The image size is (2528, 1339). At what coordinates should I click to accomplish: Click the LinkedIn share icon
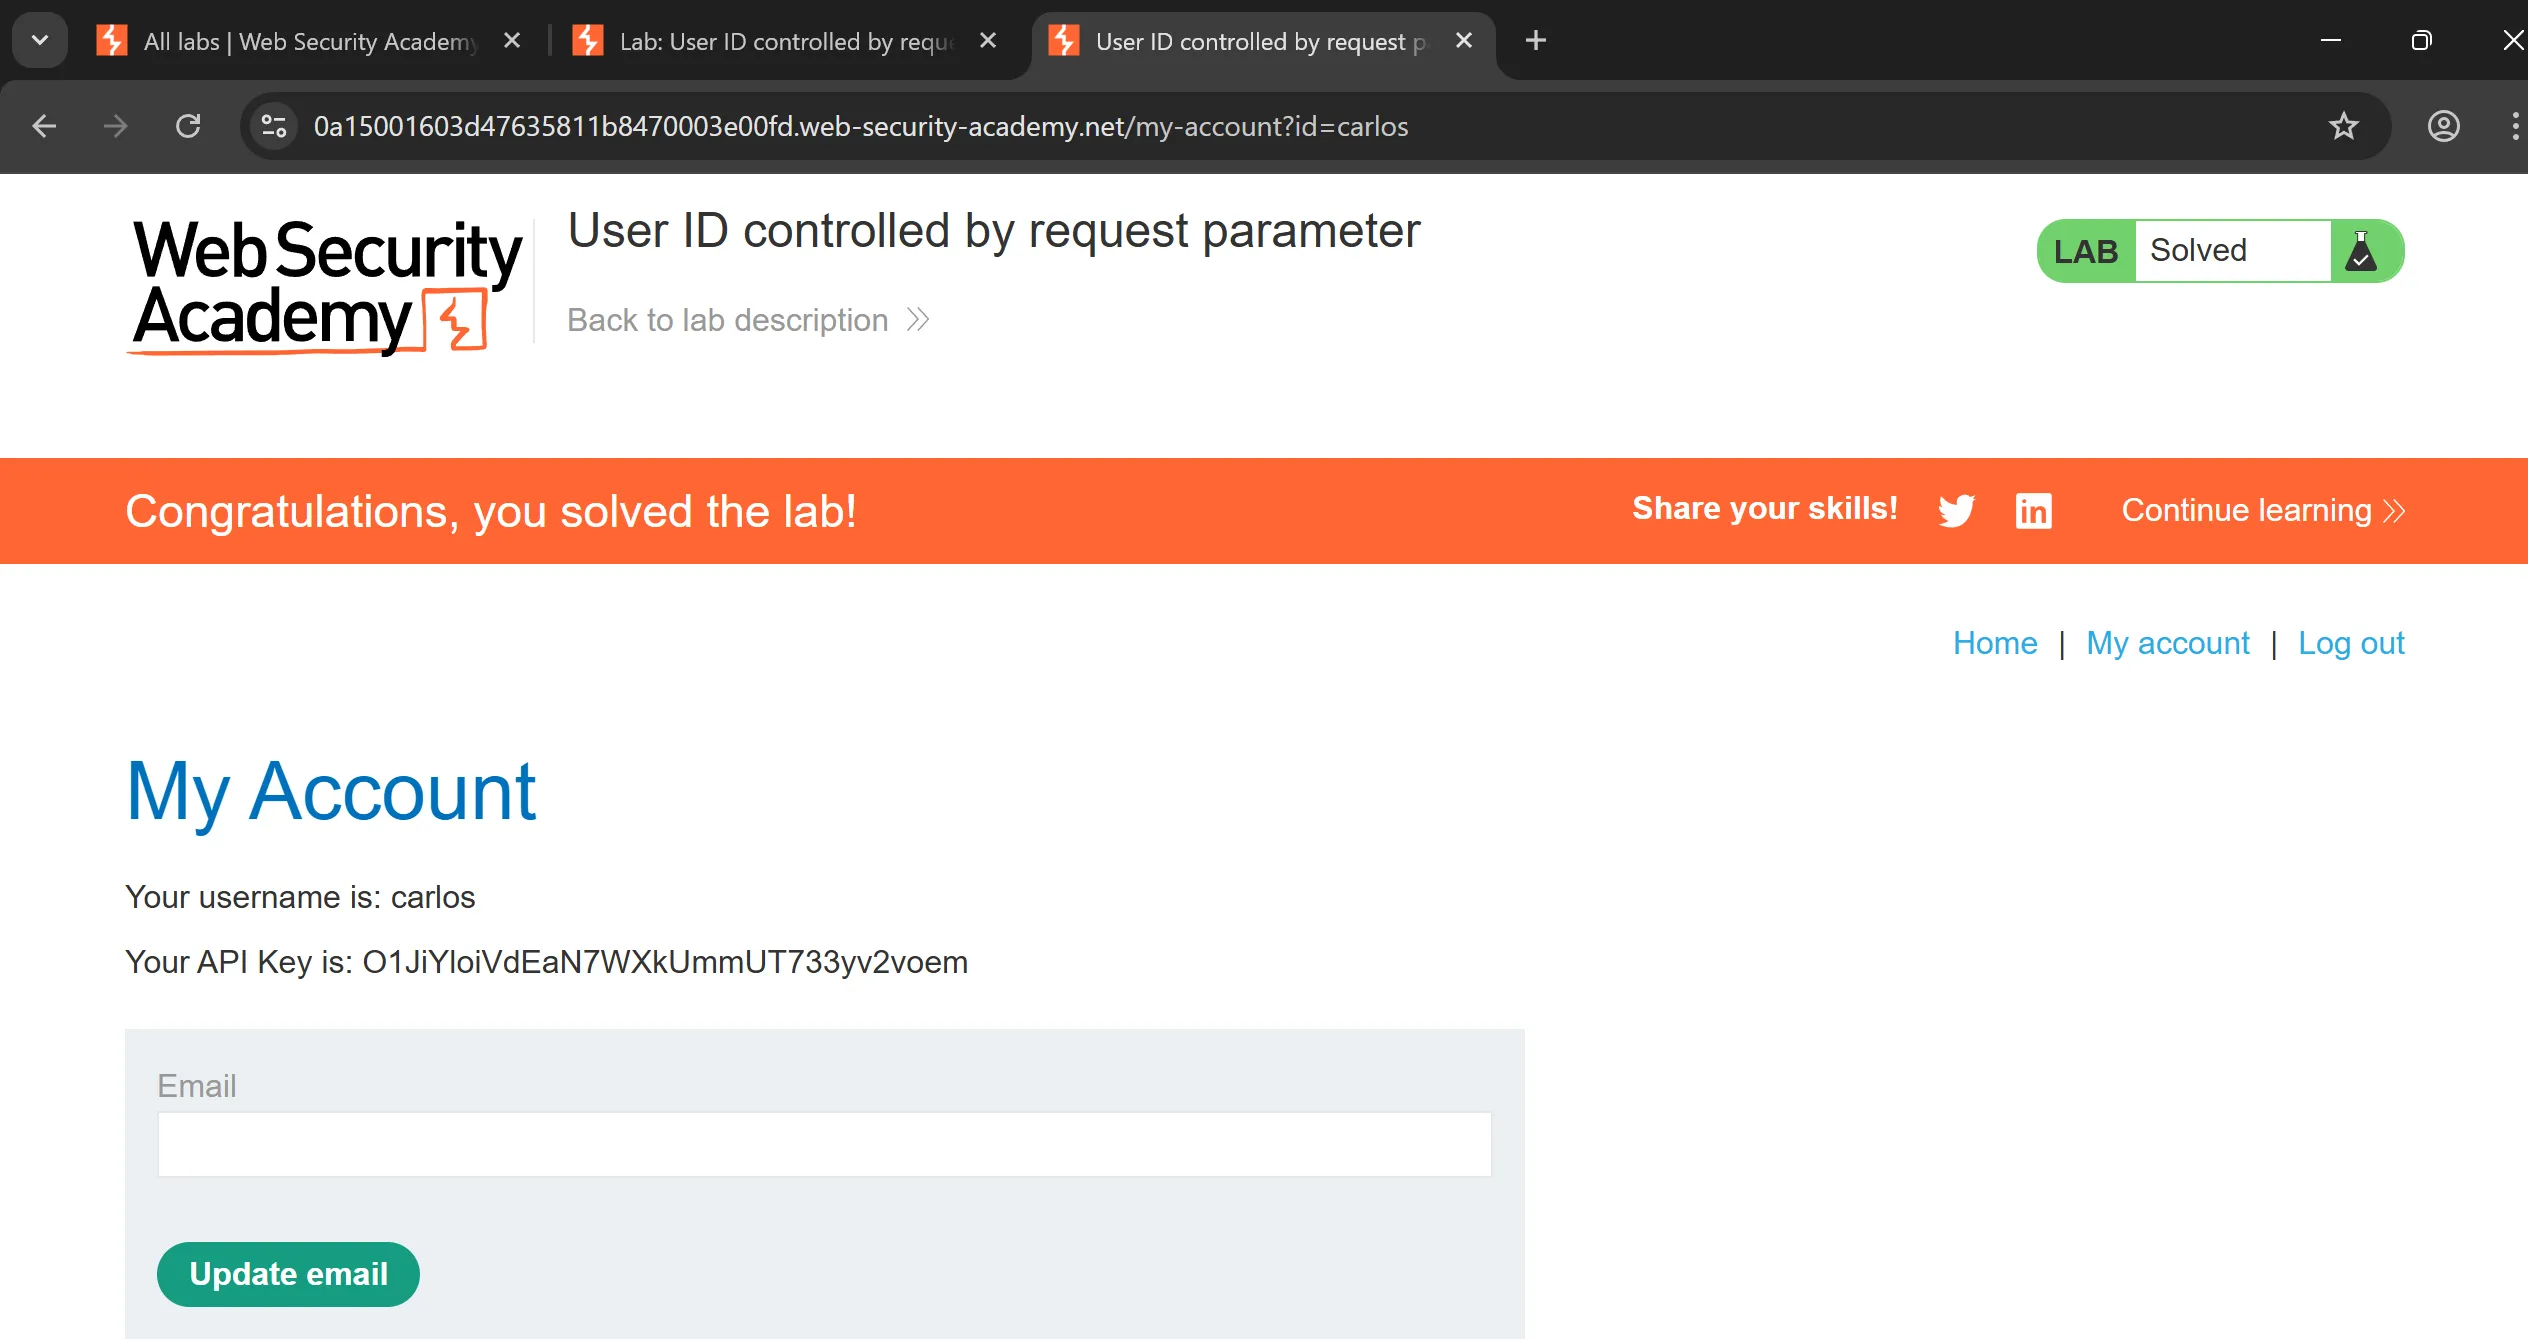[2033, 510]
